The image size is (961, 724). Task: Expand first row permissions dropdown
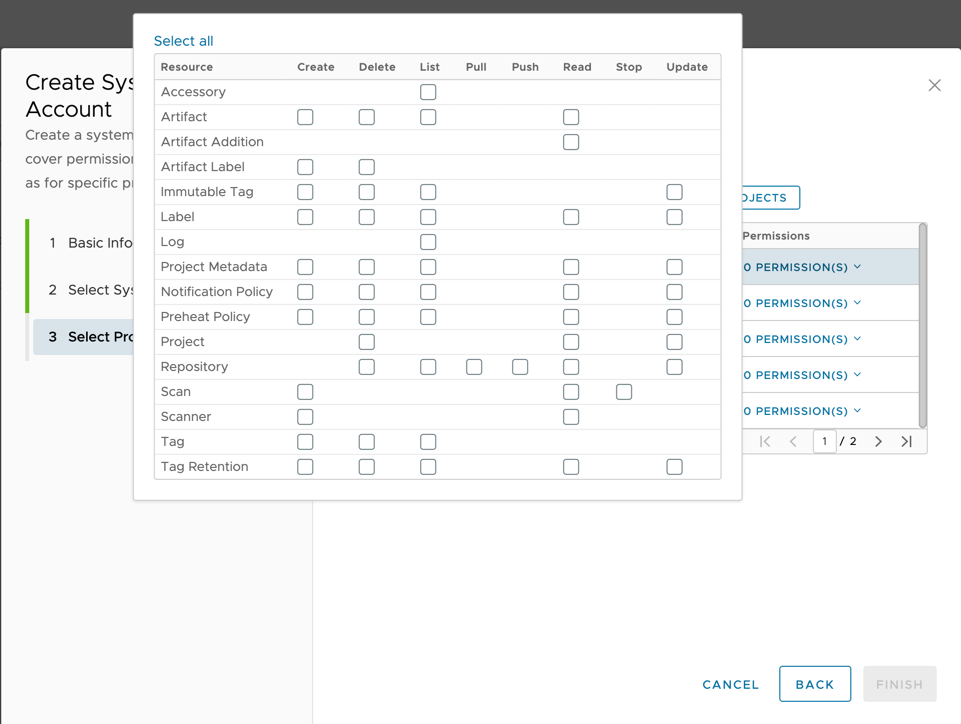point(803,267)
